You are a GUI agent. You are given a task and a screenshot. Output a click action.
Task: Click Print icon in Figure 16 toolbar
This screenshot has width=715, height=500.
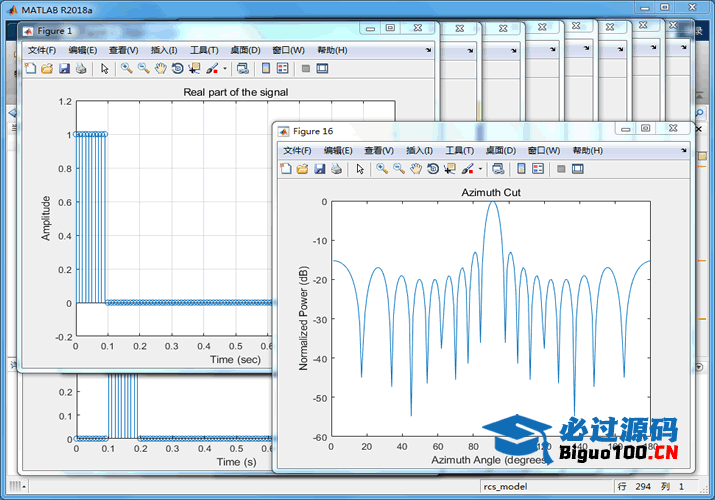click(x=337, y=169)
